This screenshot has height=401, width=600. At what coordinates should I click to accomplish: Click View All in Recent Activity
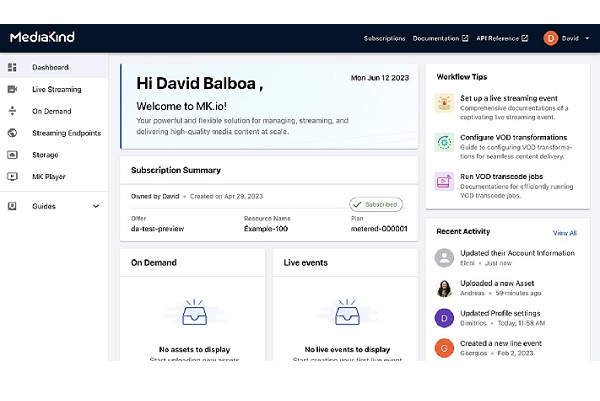565,233
